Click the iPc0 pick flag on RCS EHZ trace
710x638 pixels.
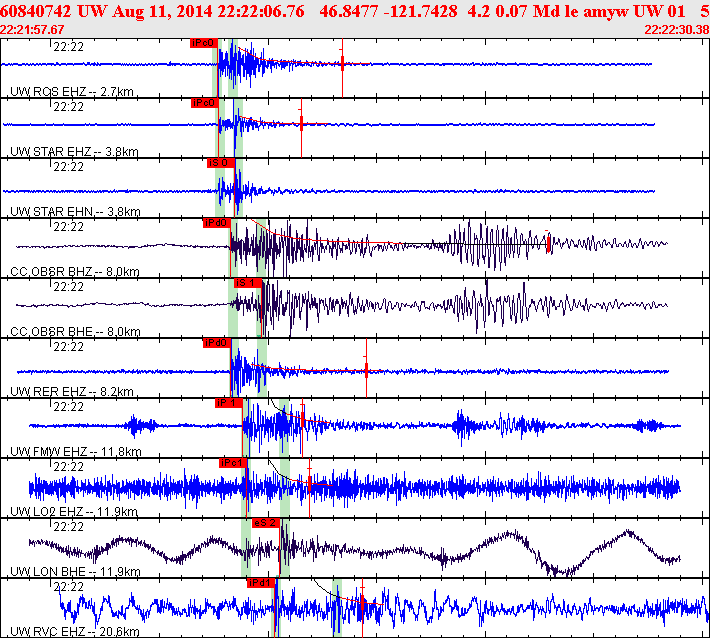coord(204,43)
